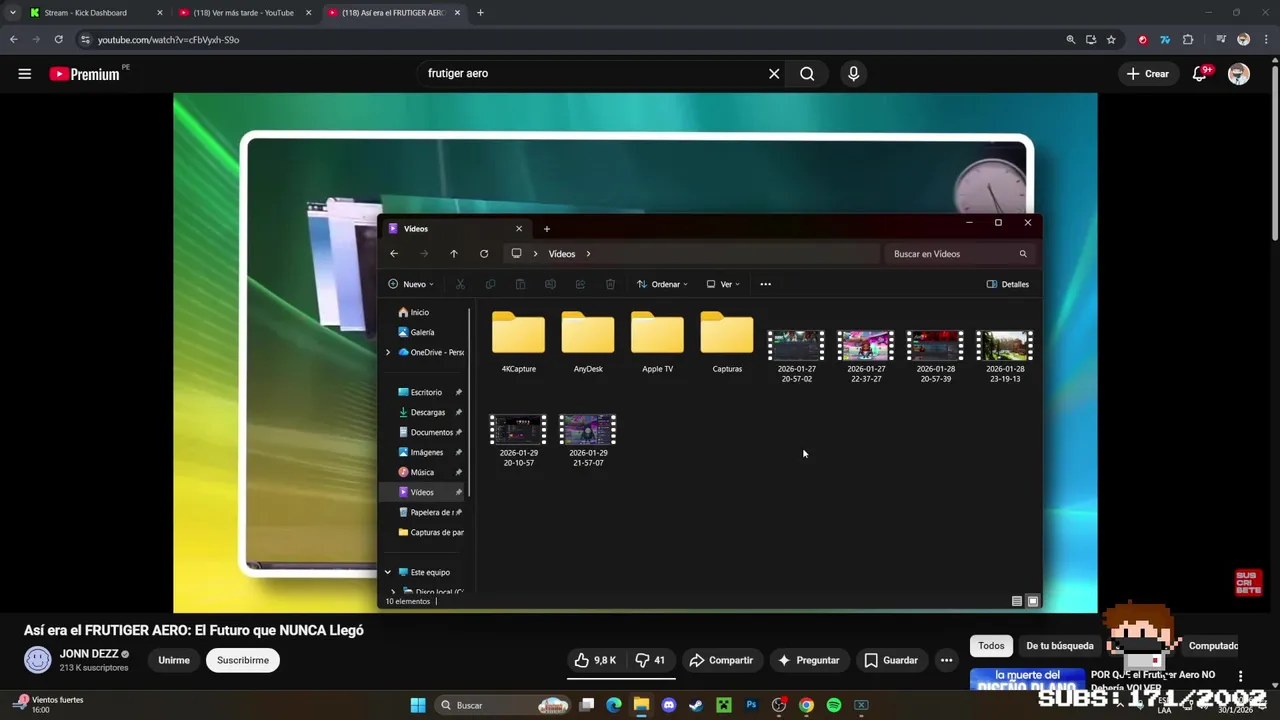Open the YouTube hamburger guide menu

coord(24,73)
